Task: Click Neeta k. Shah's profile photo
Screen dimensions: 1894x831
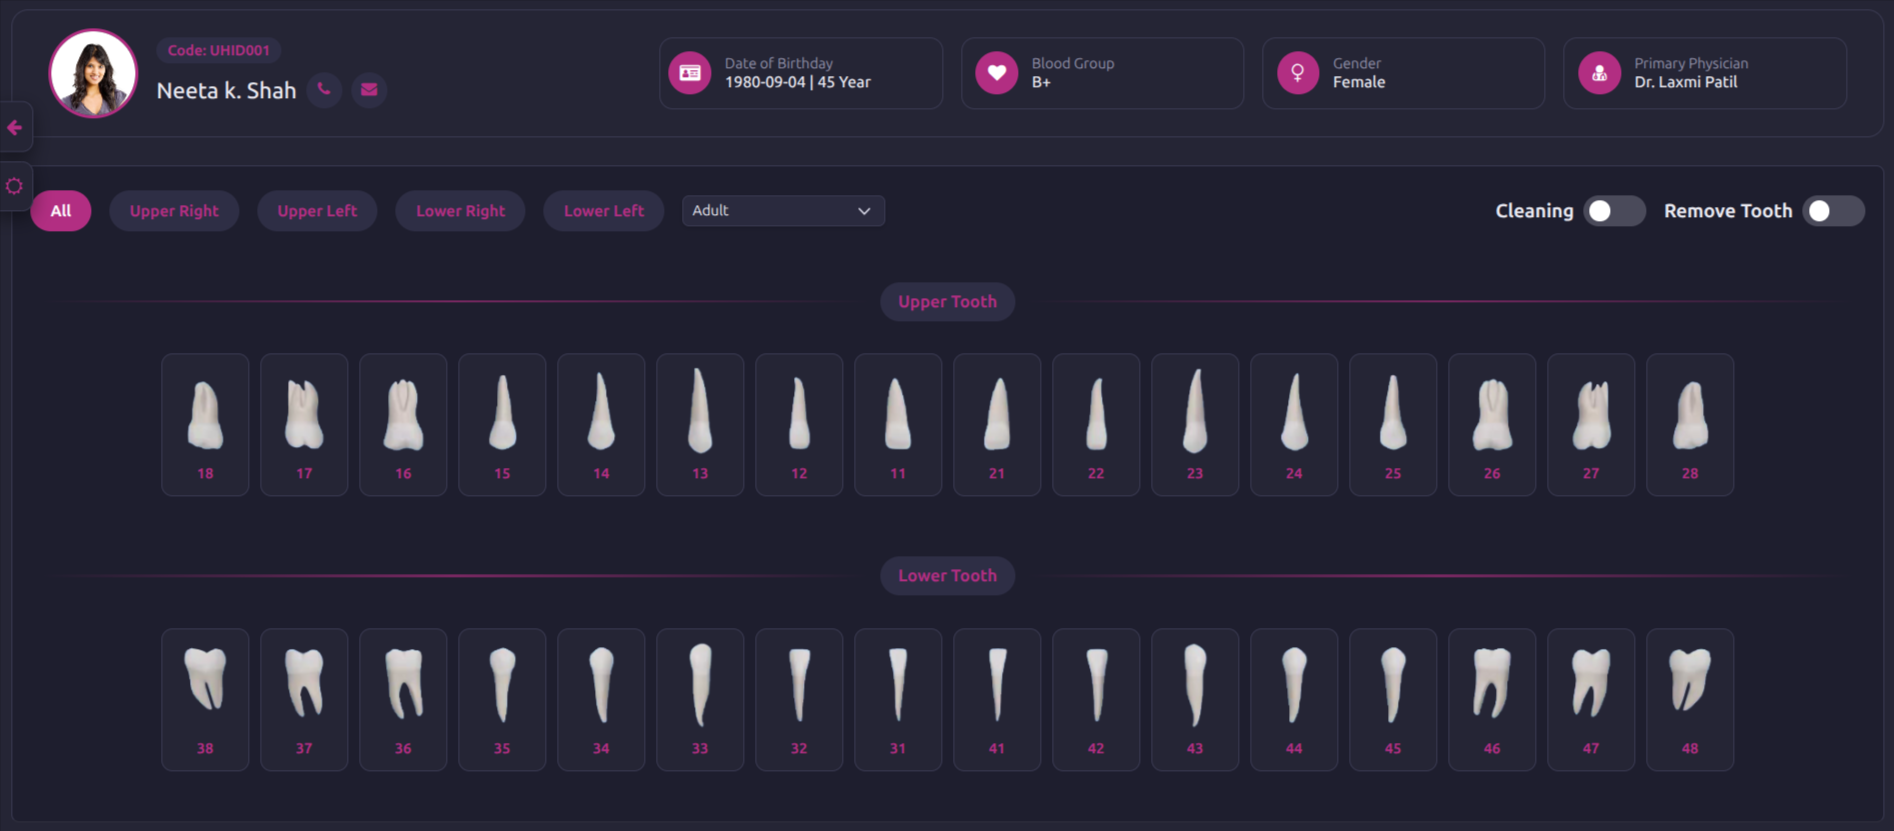Action: coord(93,74)
